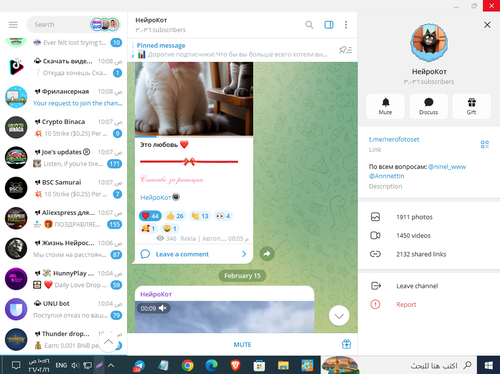Click the red Report warning icon

pyautogui.click(x=375, y=304)
